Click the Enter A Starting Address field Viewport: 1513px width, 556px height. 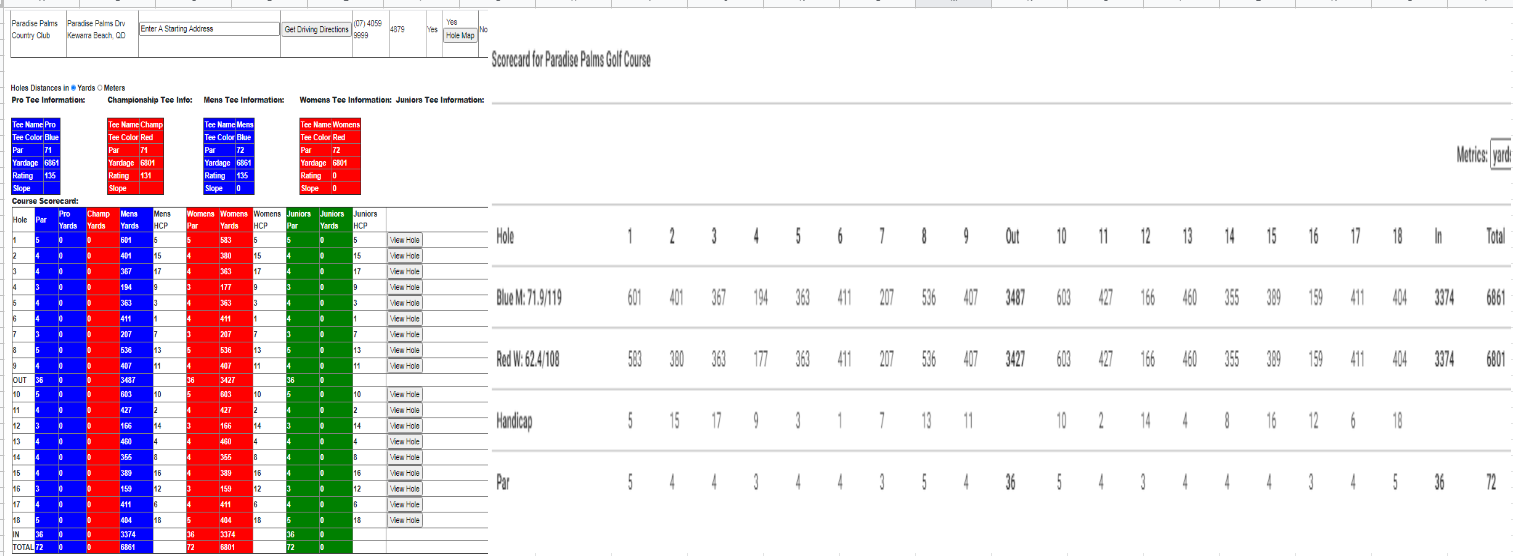[x=207, y=29]
